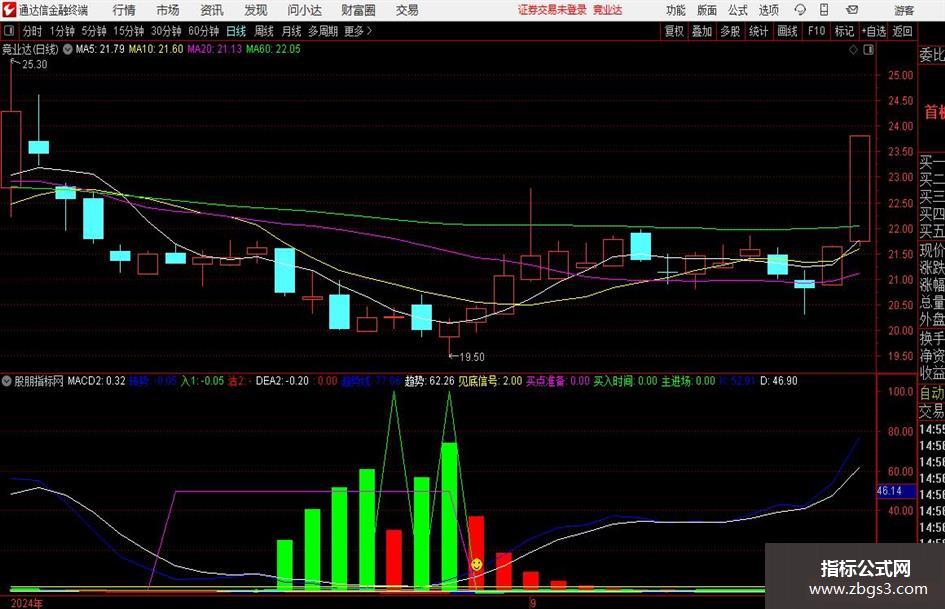Open the 问小达 menu
The width and height of the screenshot is (945, 609).
click(x=304, y=10)
